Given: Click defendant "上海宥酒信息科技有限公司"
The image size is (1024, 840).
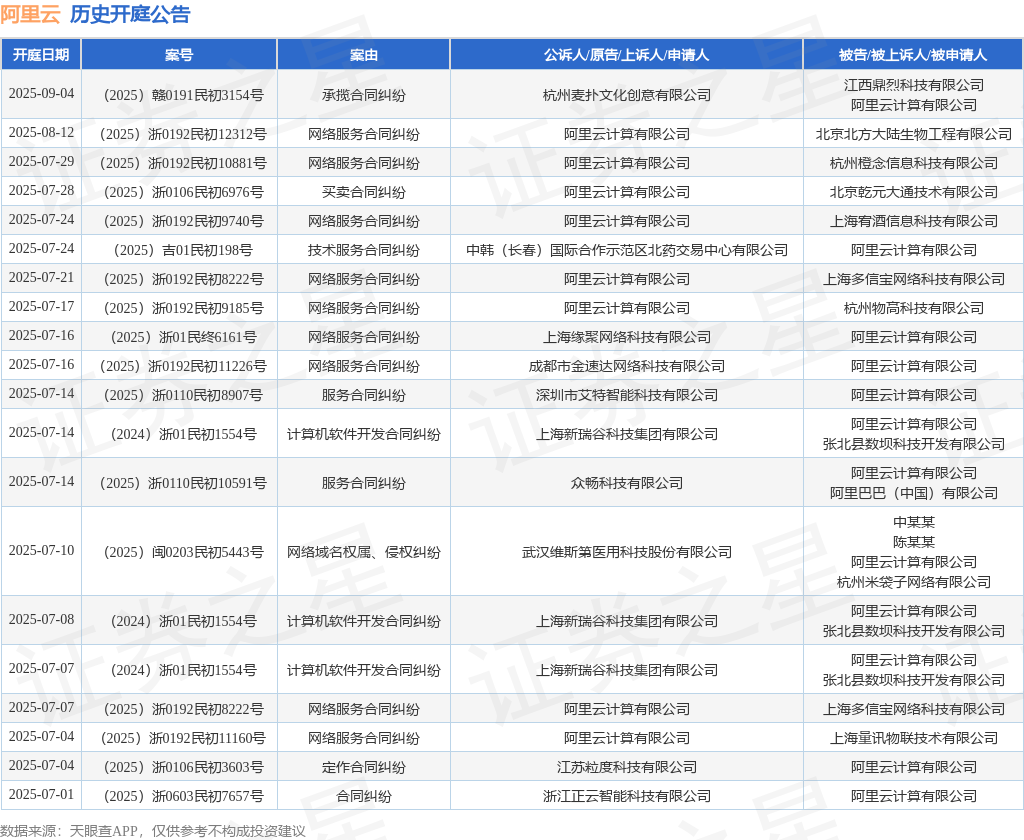Looking at the screenshot, I should (913, 221).
